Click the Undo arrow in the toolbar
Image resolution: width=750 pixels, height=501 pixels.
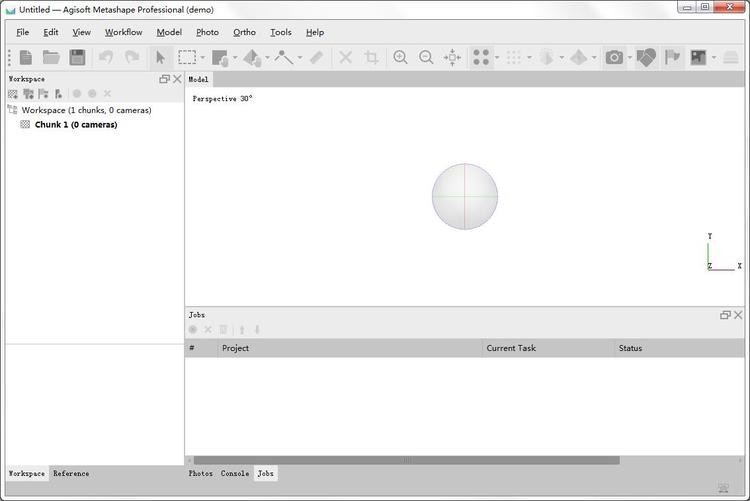coord(106,57)
